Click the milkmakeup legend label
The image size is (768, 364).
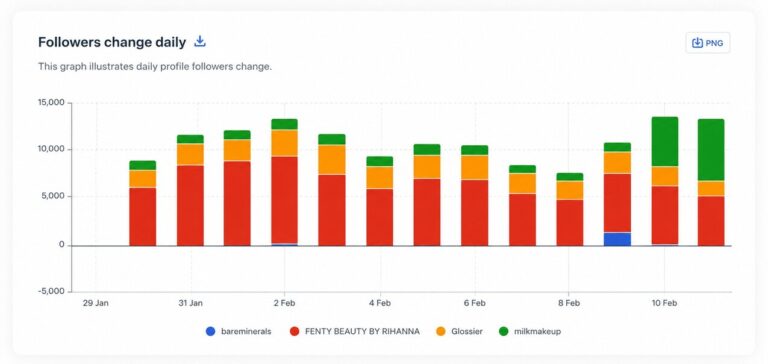pyautogui.click(x=537, y=332)
